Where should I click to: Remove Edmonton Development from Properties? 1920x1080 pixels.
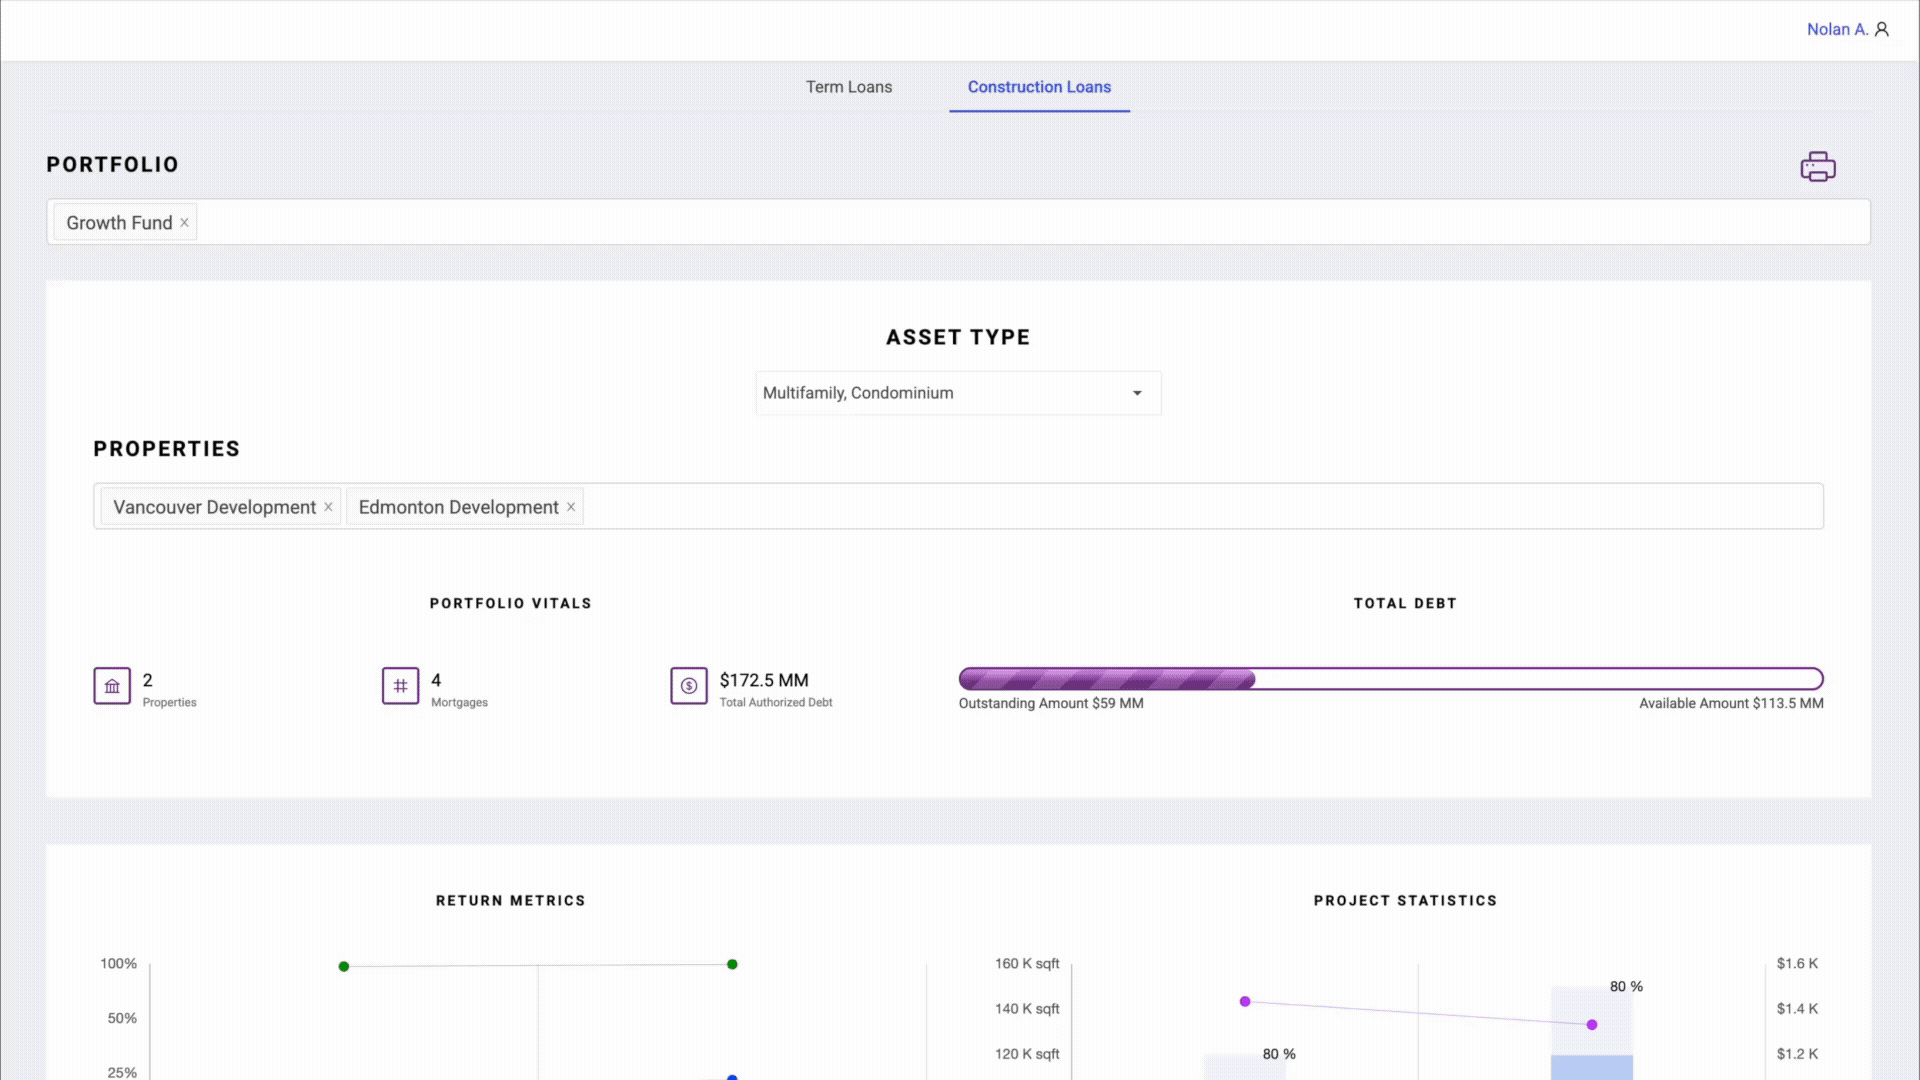(570, 507)
